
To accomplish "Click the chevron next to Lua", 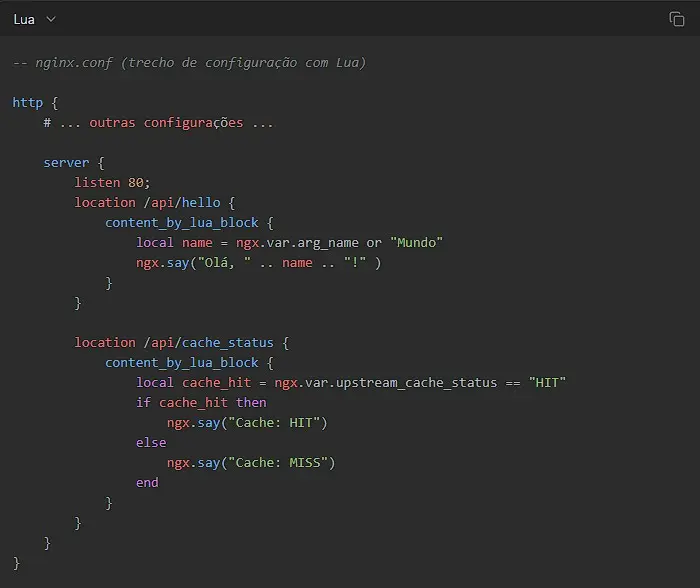I will click(x=51, y=19).
